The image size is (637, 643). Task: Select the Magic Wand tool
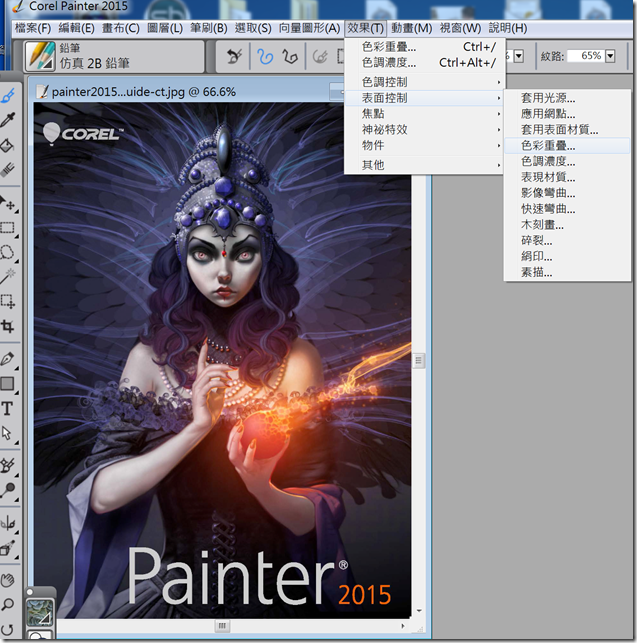point(8,276)
